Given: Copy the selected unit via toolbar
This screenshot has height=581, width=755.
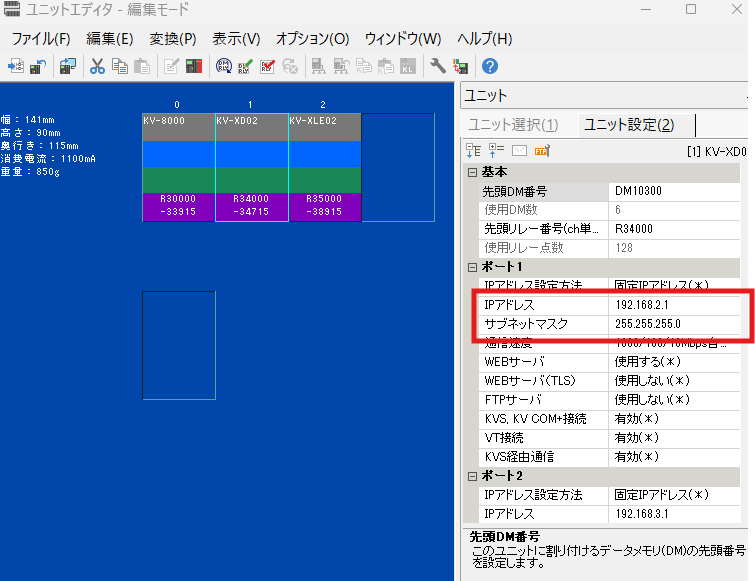Looking at the screenshot, I should point(119,66).
